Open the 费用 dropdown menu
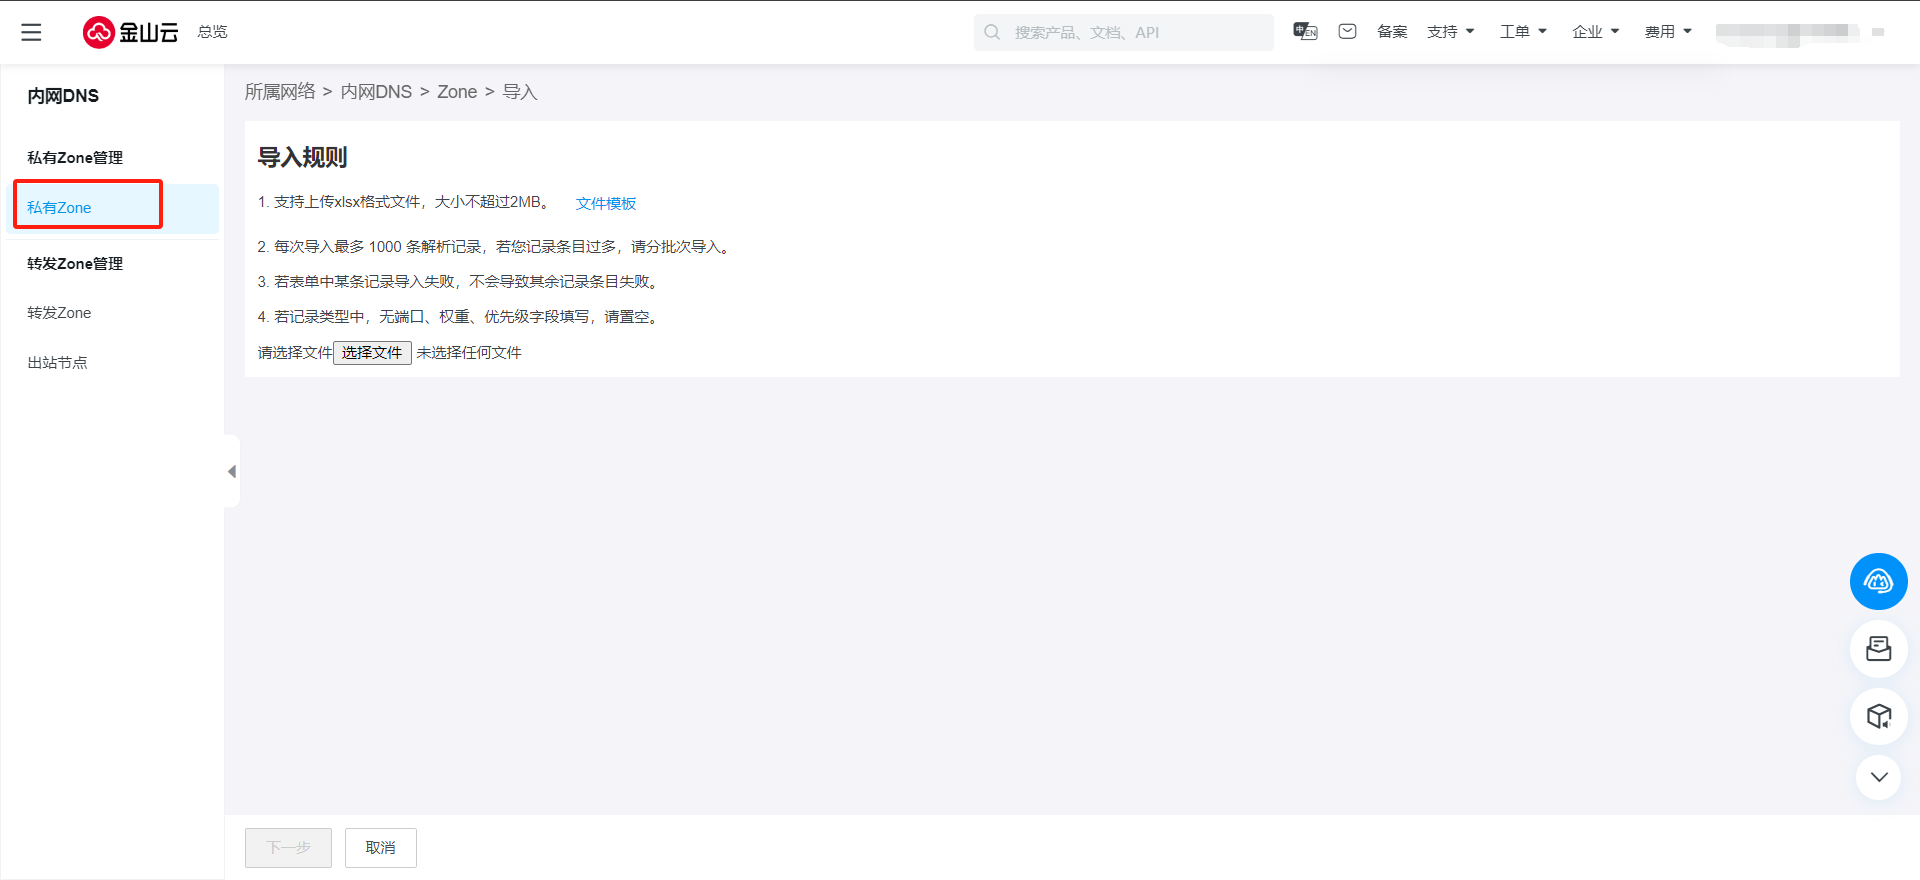This screenshot has width=1920, height=880. [1668, 32]
